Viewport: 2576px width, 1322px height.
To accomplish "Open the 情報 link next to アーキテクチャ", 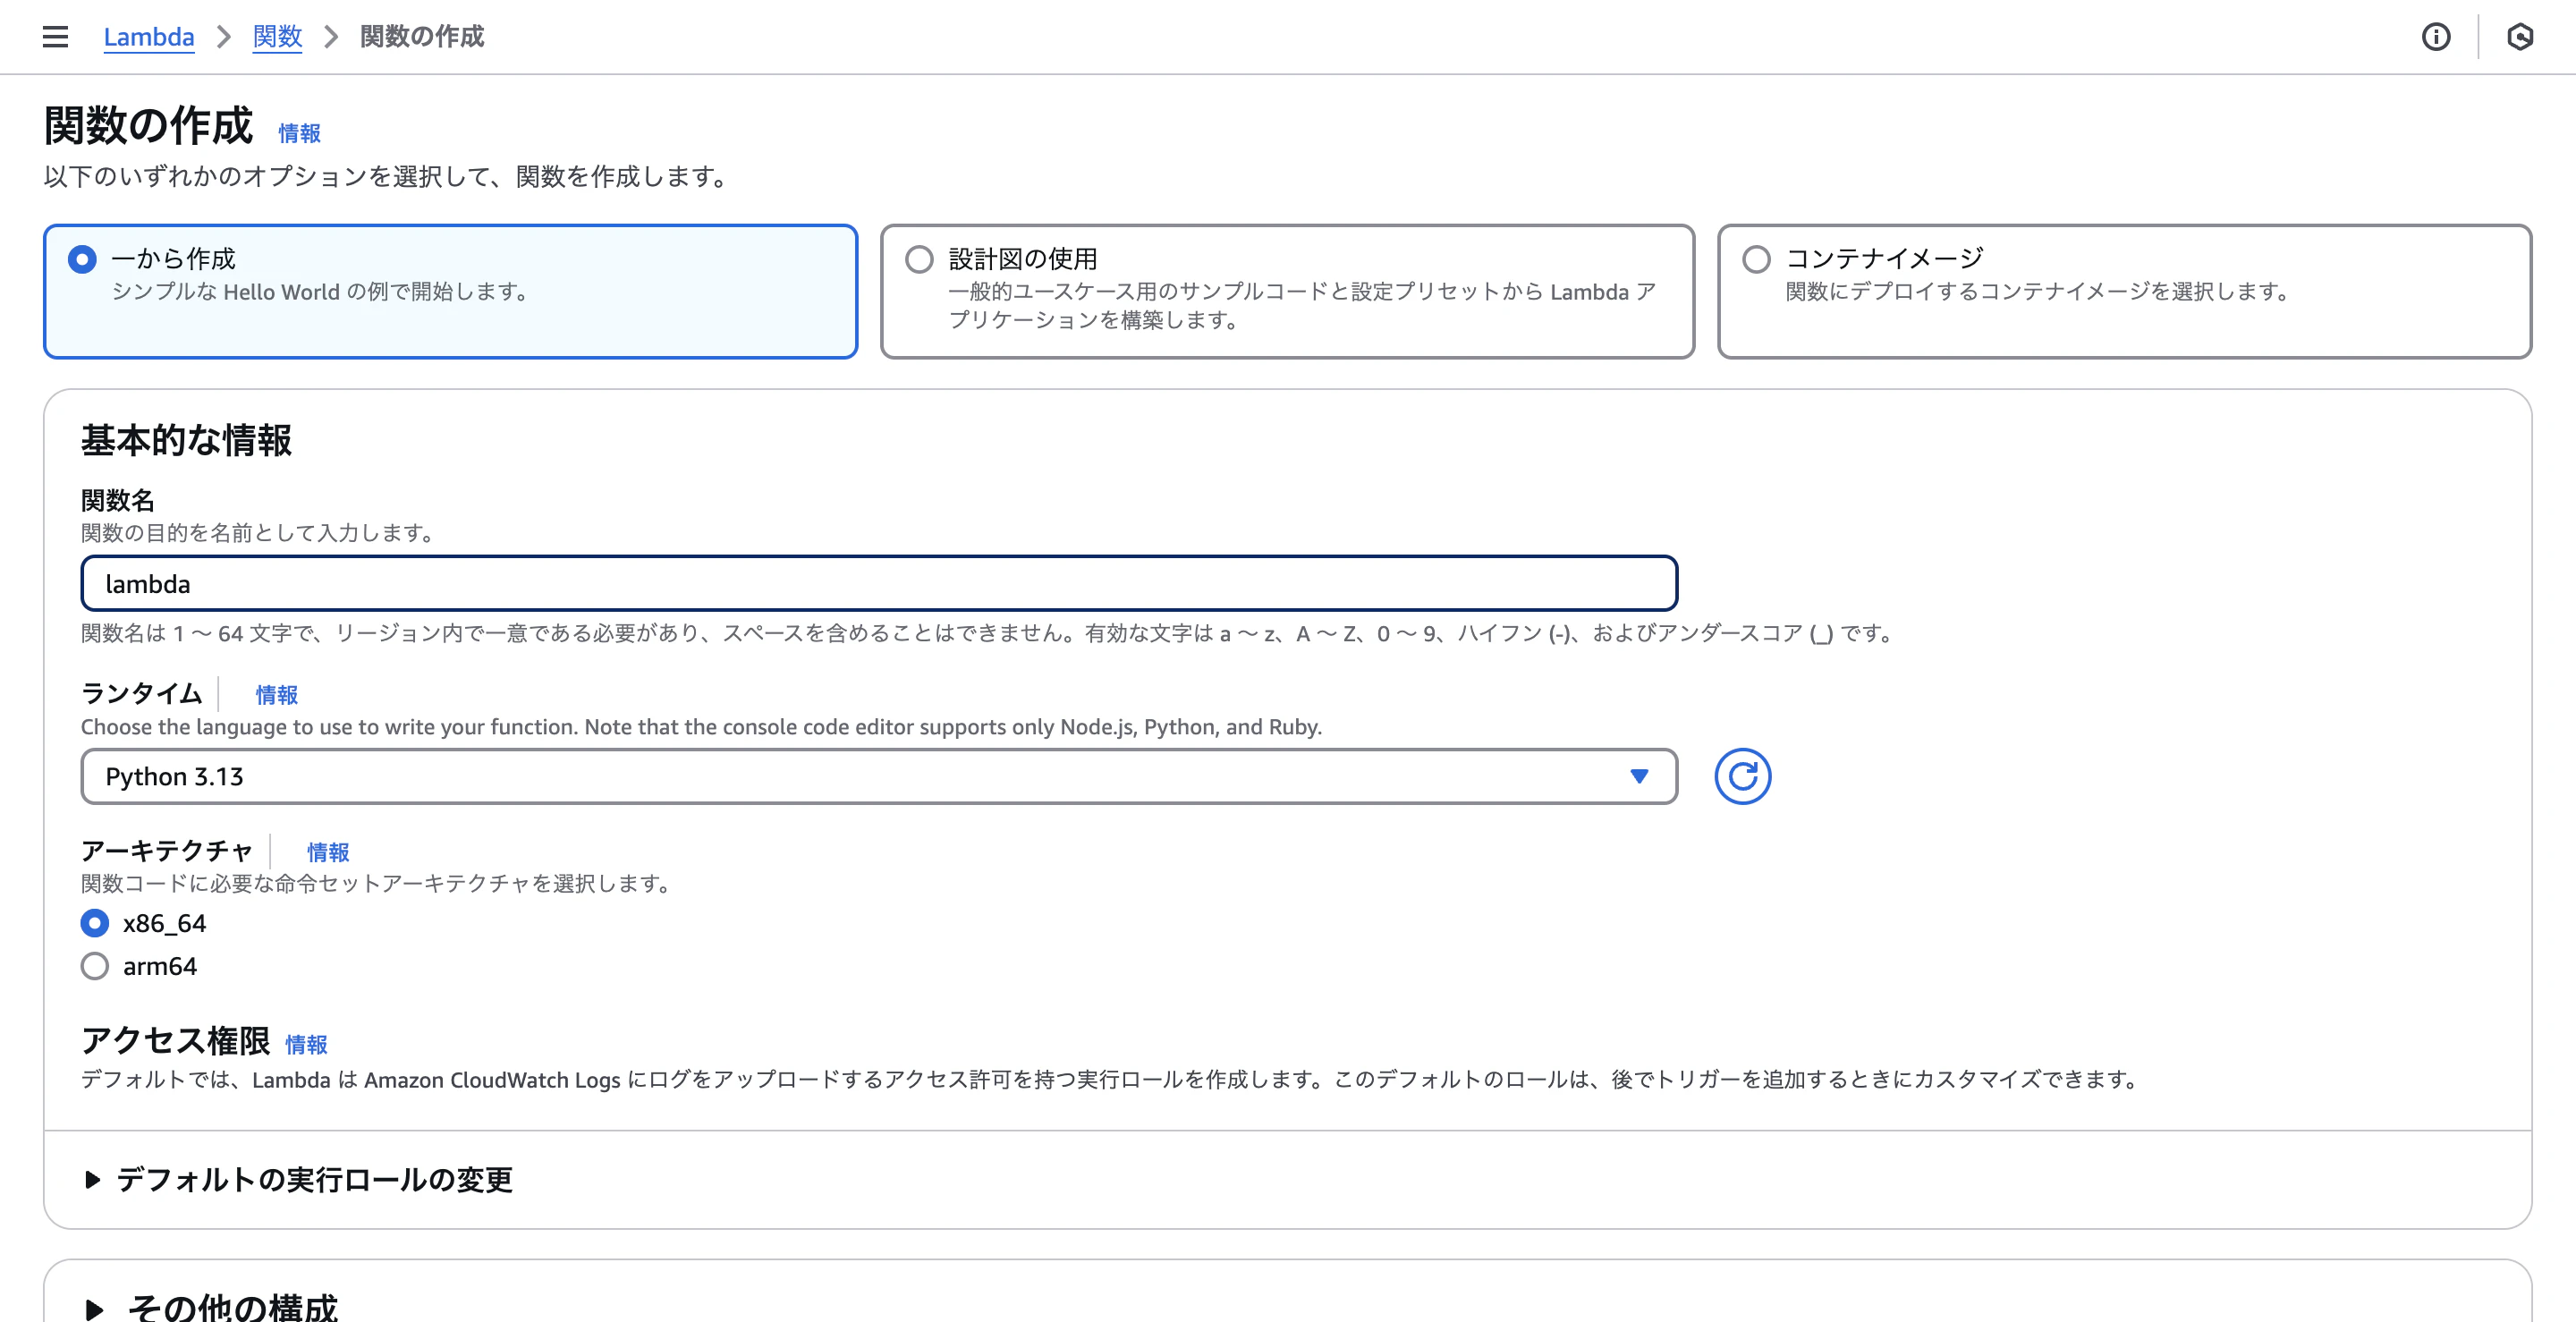I will (x=328, y=852).
